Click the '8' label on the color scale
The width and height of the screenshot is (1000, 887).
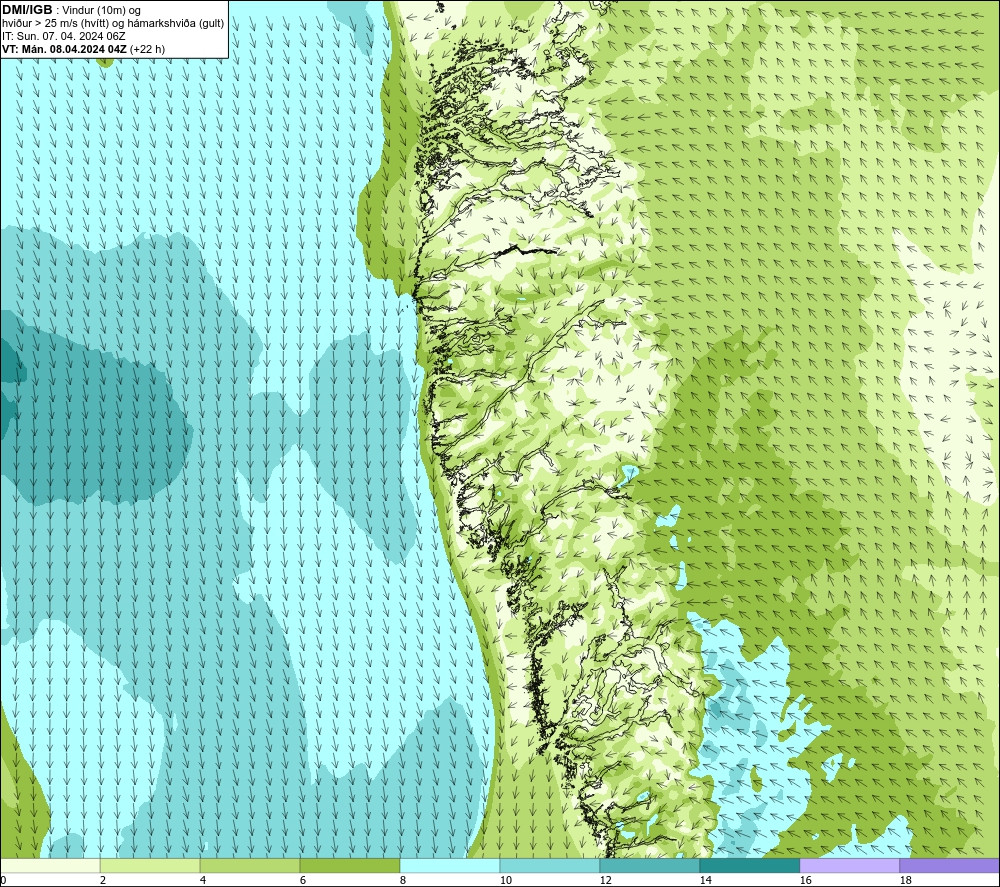tap(402, 880)
